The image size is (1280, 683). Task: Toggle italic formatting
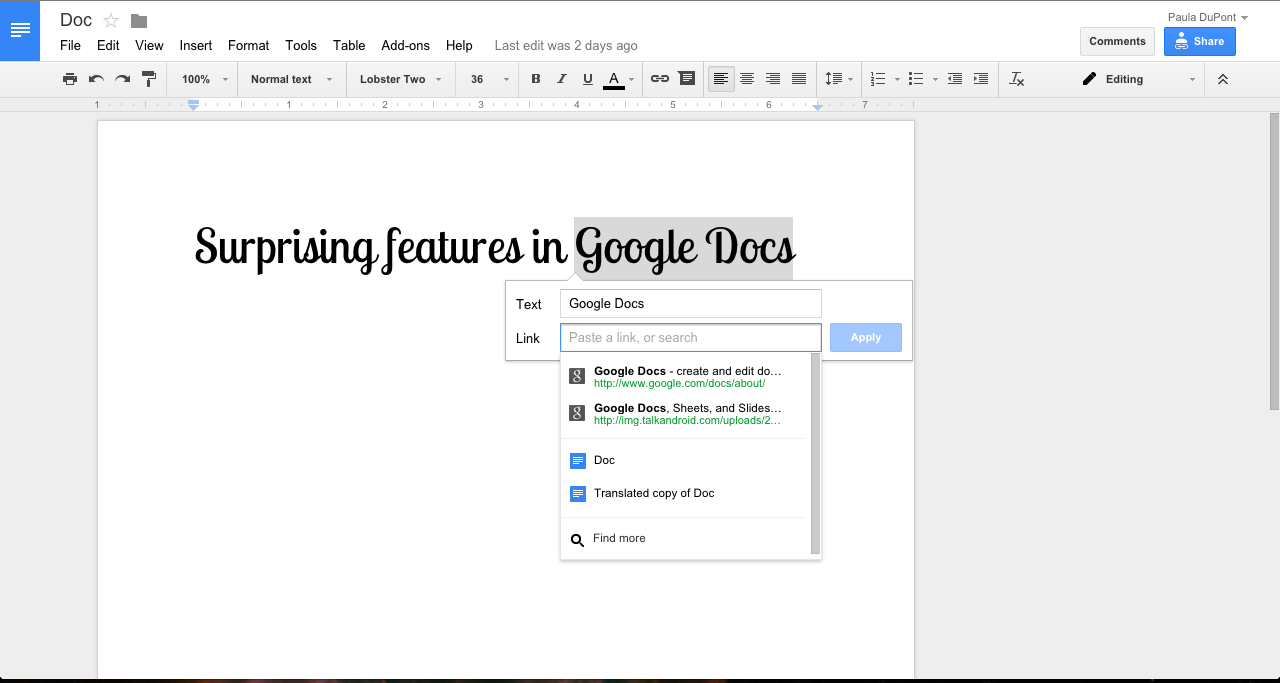562,79
